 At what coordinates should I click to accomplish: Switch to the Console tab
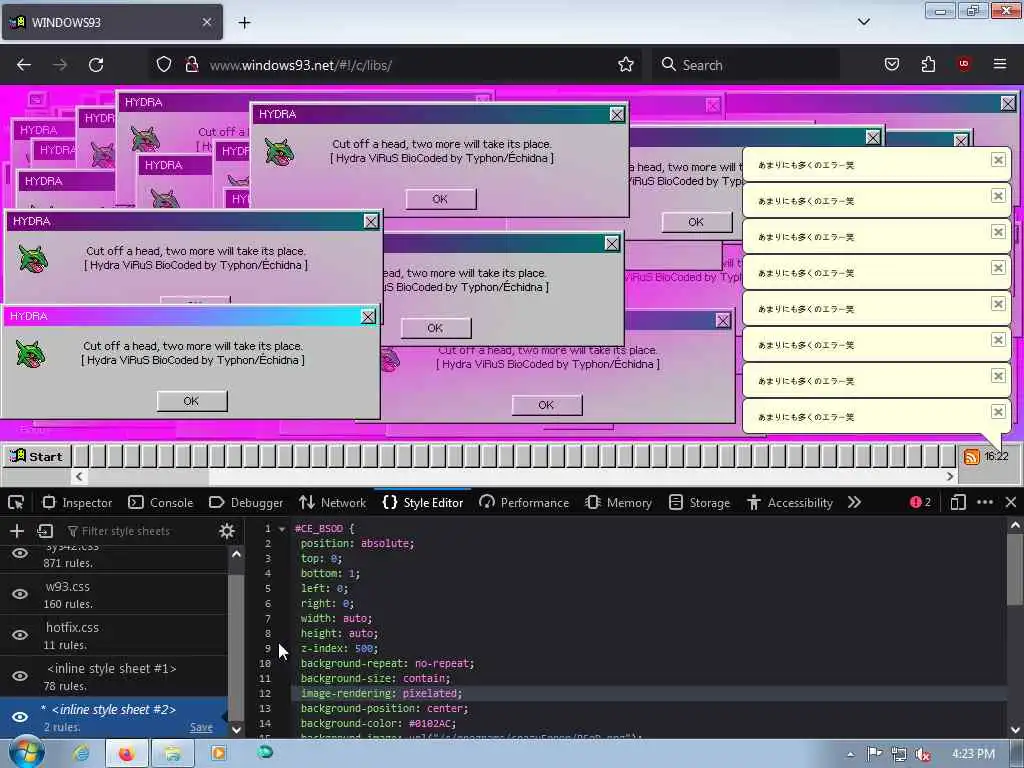(x=161, y=502)
